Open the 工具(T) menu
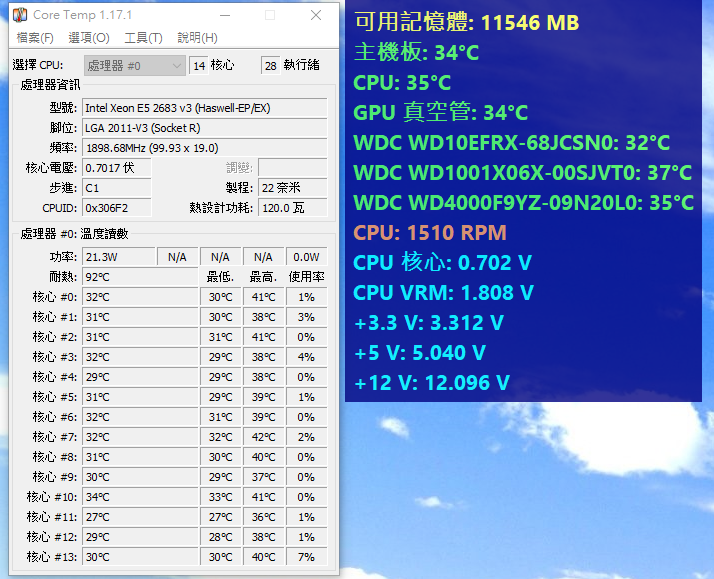714x579 pixels. 143,38
